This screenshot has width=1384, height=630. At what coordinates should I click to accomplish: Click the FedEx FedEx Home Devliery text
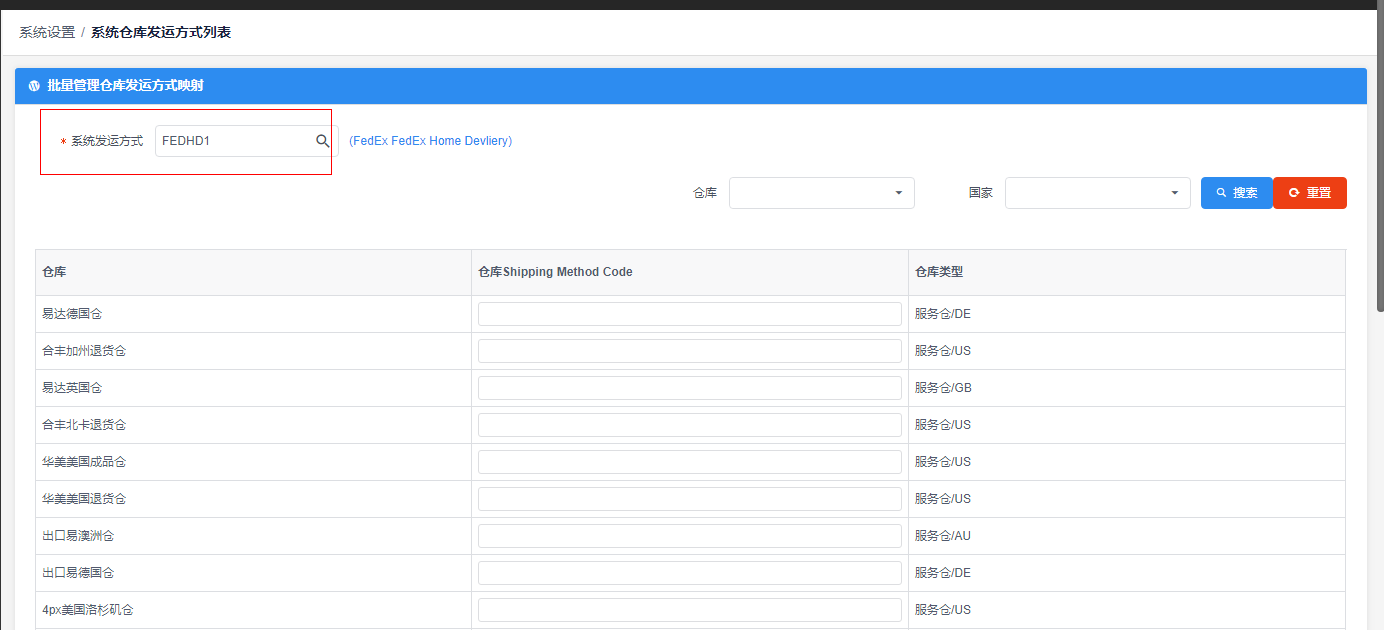tap(430, 141)
